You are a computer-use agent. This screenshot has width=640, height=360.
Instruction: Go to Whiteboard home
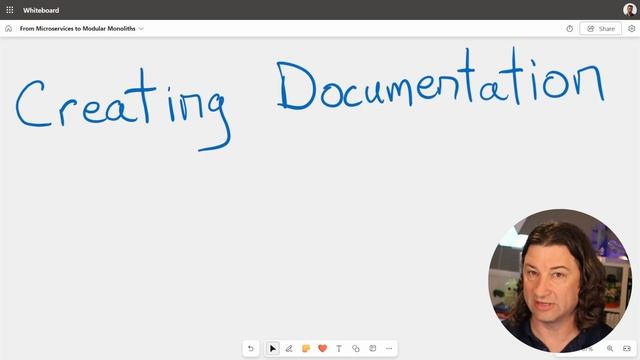[x=9, y=29]
